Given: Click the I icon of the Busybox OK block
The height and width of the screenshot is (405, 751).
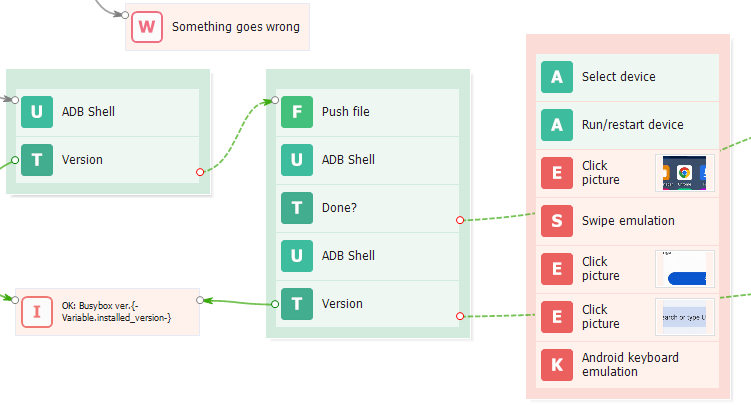Looking at the screenshot, I should click(37, 311).
